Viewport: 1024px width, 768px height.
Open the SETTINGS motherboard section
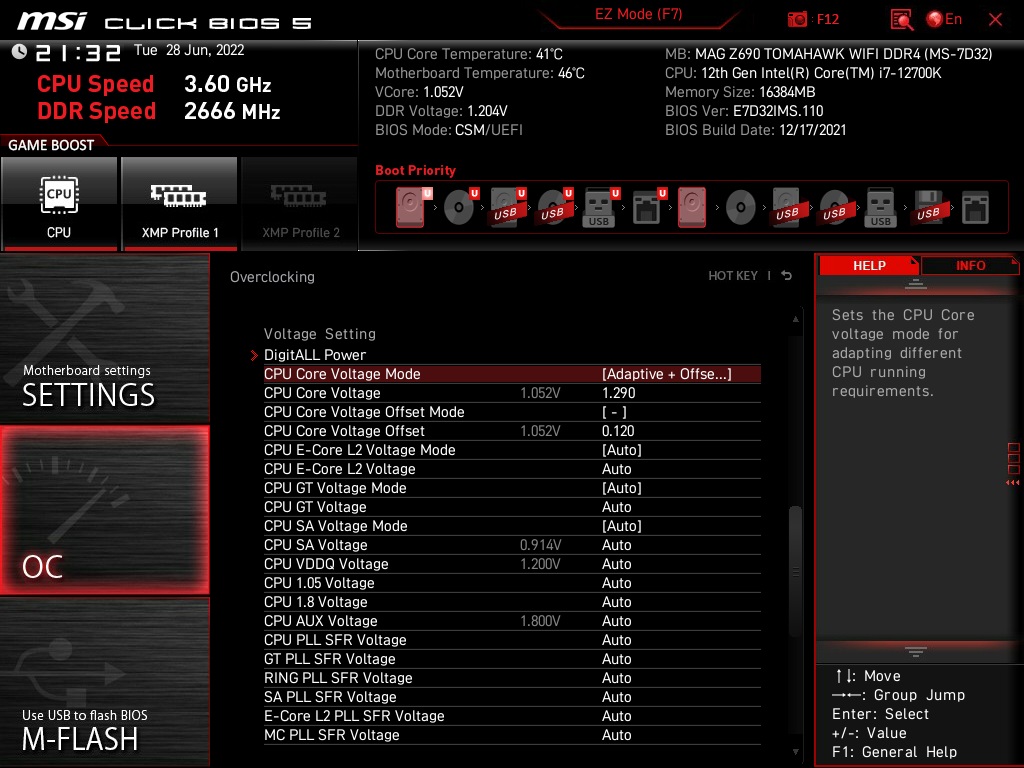[104, 338]
